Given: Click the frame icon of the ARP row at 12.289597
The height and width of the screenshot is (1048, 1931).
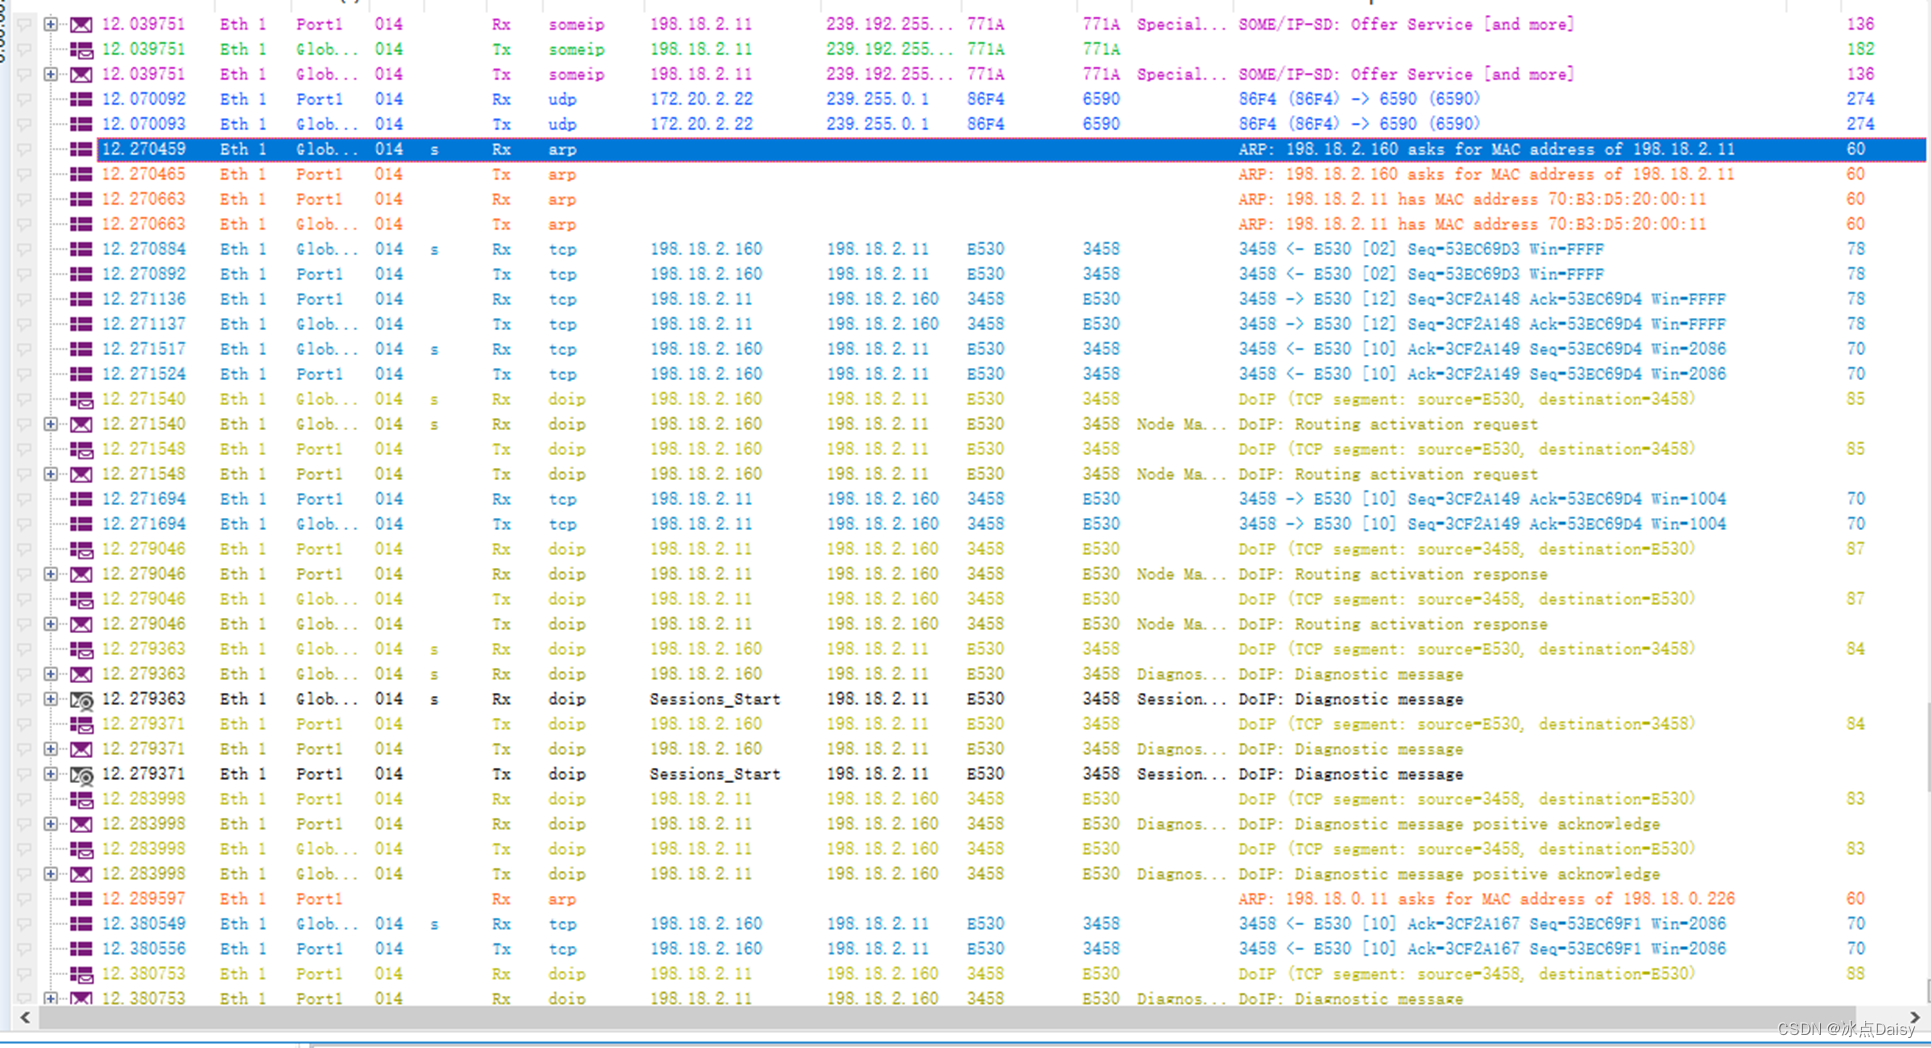Looking at the screenshot, I should click(81, 898).
